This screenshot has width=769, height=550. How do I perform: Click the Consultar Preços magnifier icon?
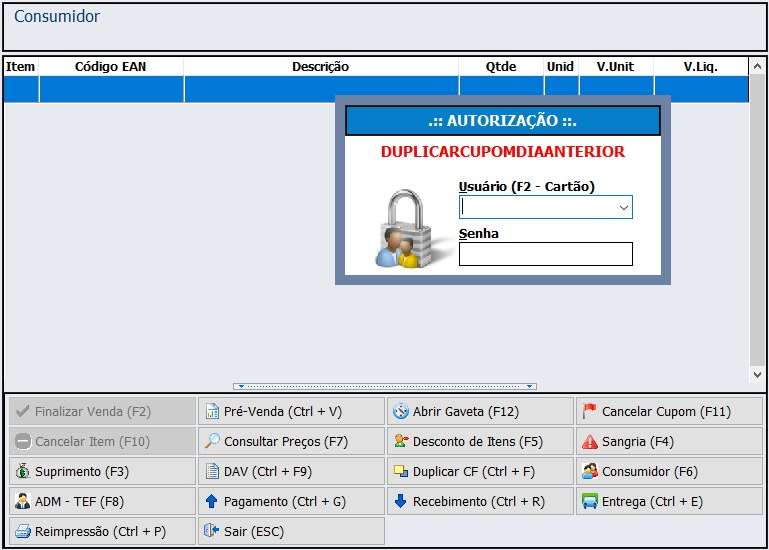212,441
